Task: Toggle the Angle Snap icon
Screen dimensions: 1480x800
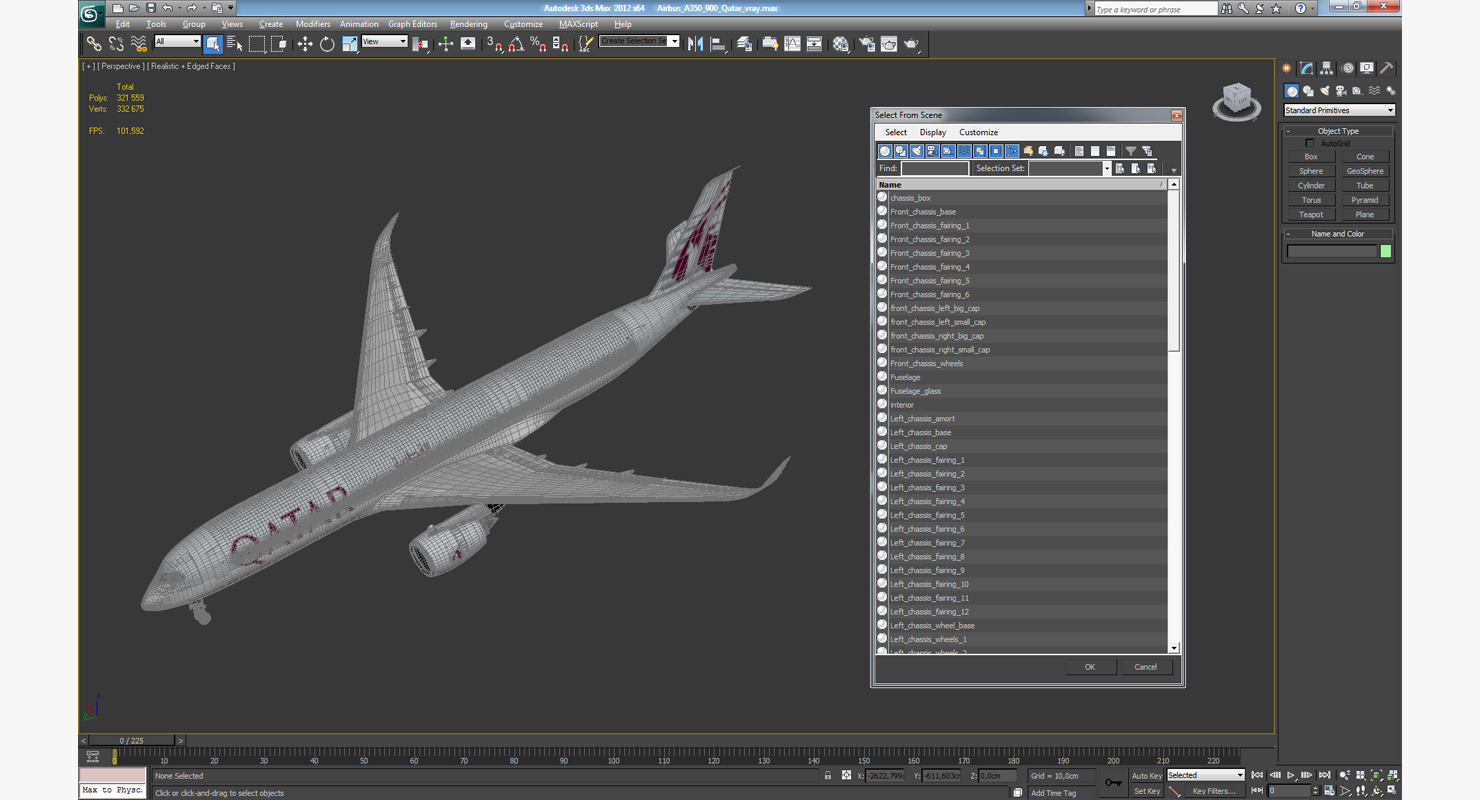Action: click(516, 44)
